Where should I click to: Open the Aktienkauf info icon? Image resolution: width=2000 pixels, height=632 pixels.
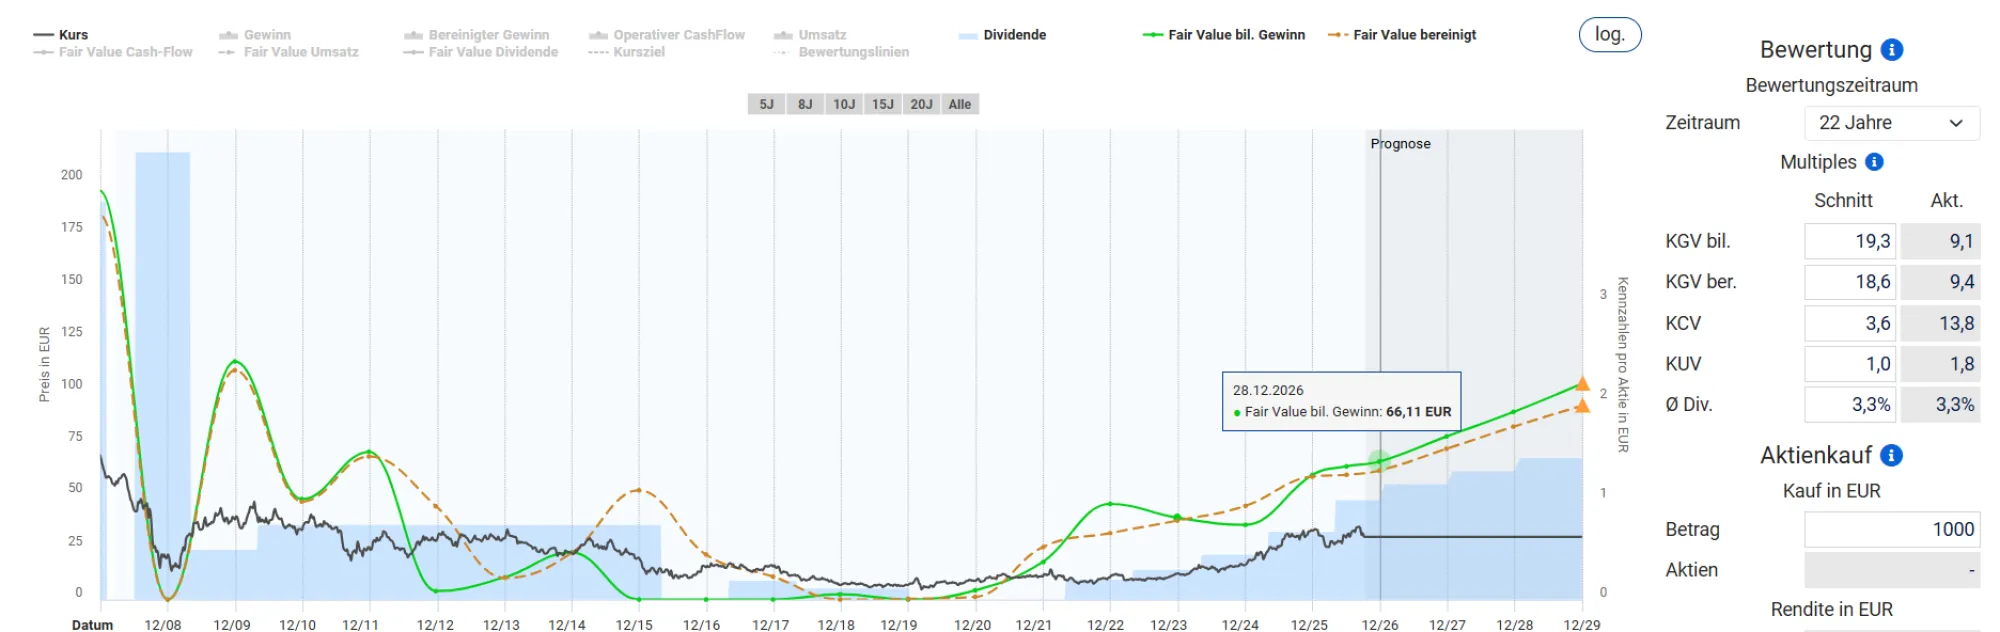coord(1891,456)
